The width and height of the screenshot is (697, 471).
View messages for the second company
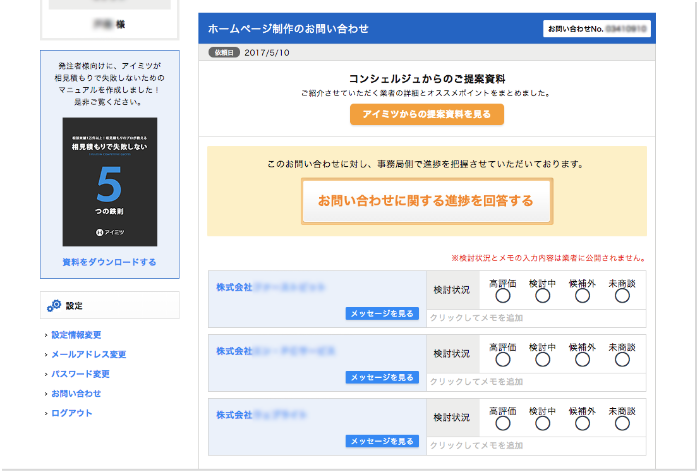click(382, 378)
